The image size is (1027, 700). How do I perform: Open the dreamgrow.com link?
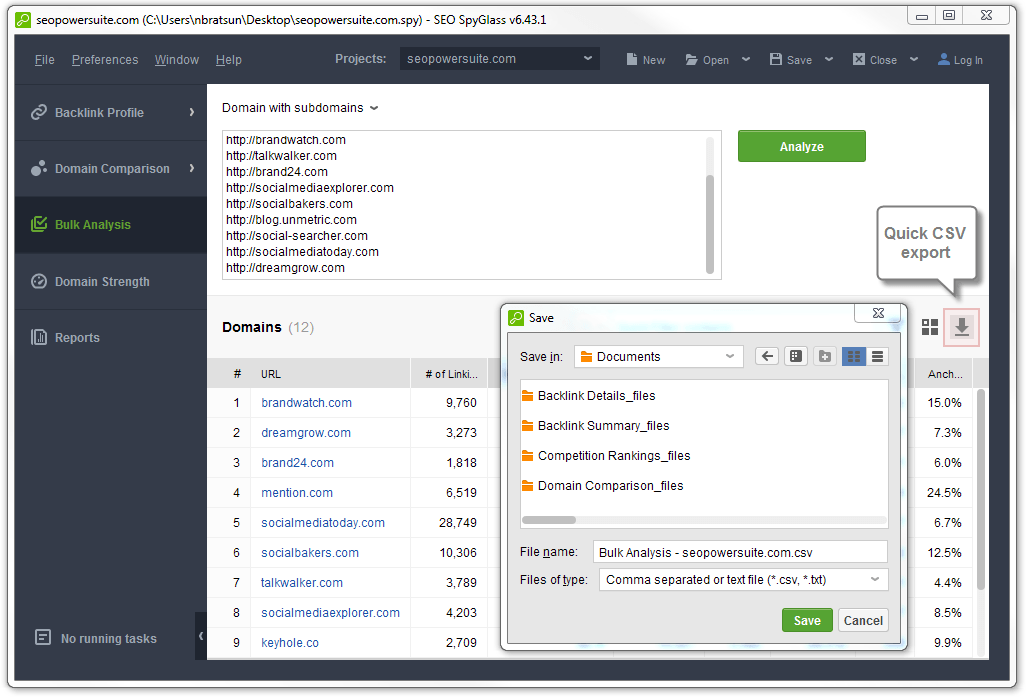[306, 433]
